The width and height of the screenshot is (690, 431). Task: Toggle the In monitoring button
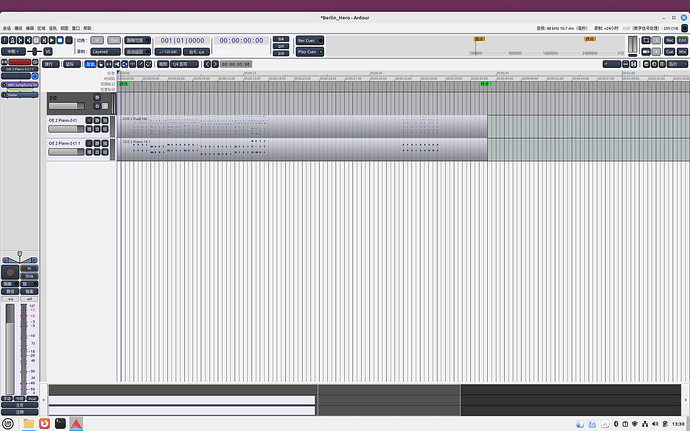point(30,268)
